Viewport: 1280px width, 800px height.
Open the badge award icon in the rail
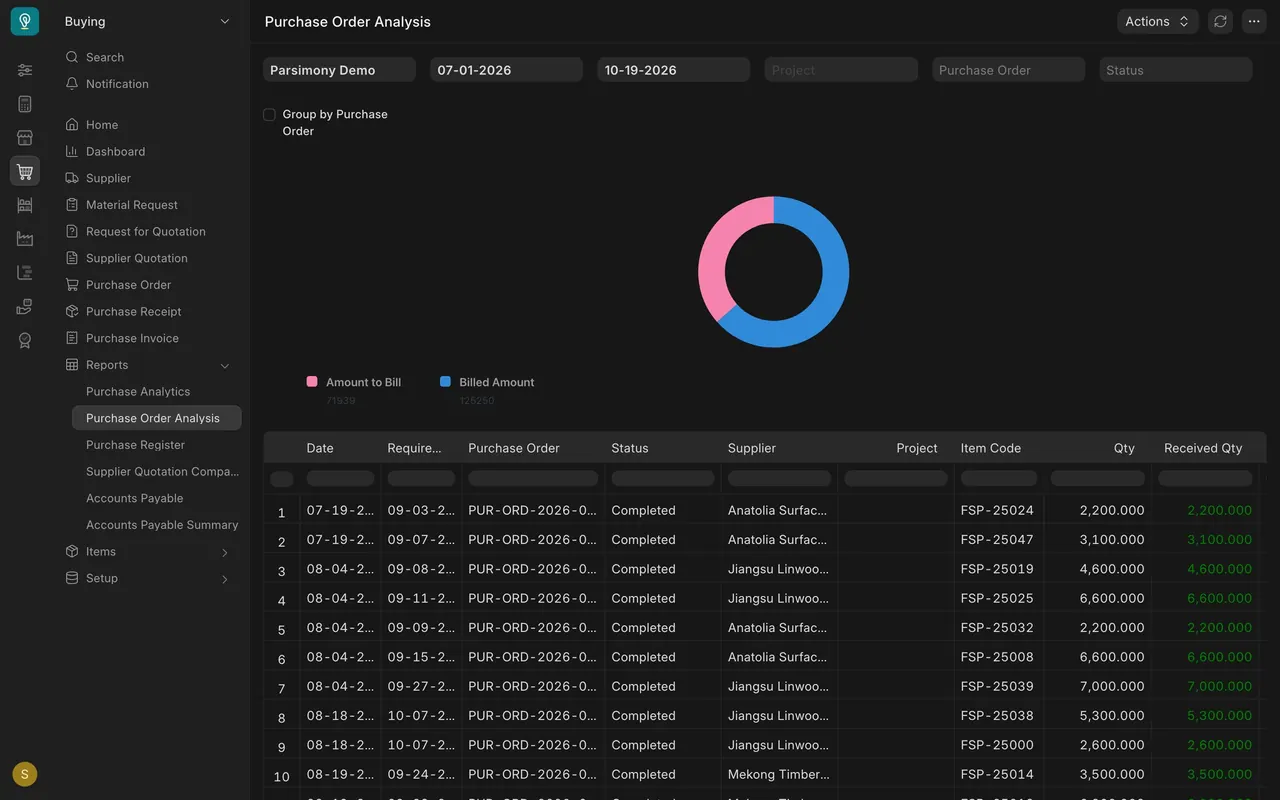(x=25, y=340)
